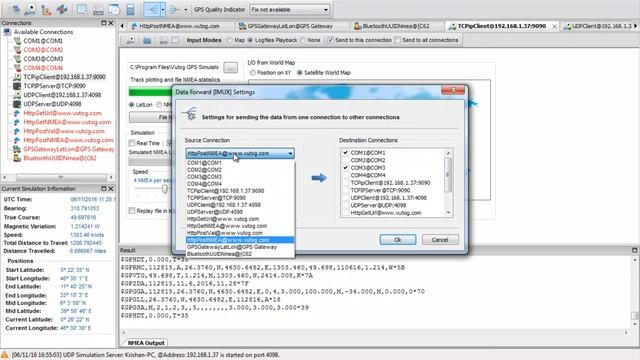Viewport: 640px width, 360px height.
Task: Check UDPServer@UDP:4098 in Destination Connections
Action: click(345, 205)
